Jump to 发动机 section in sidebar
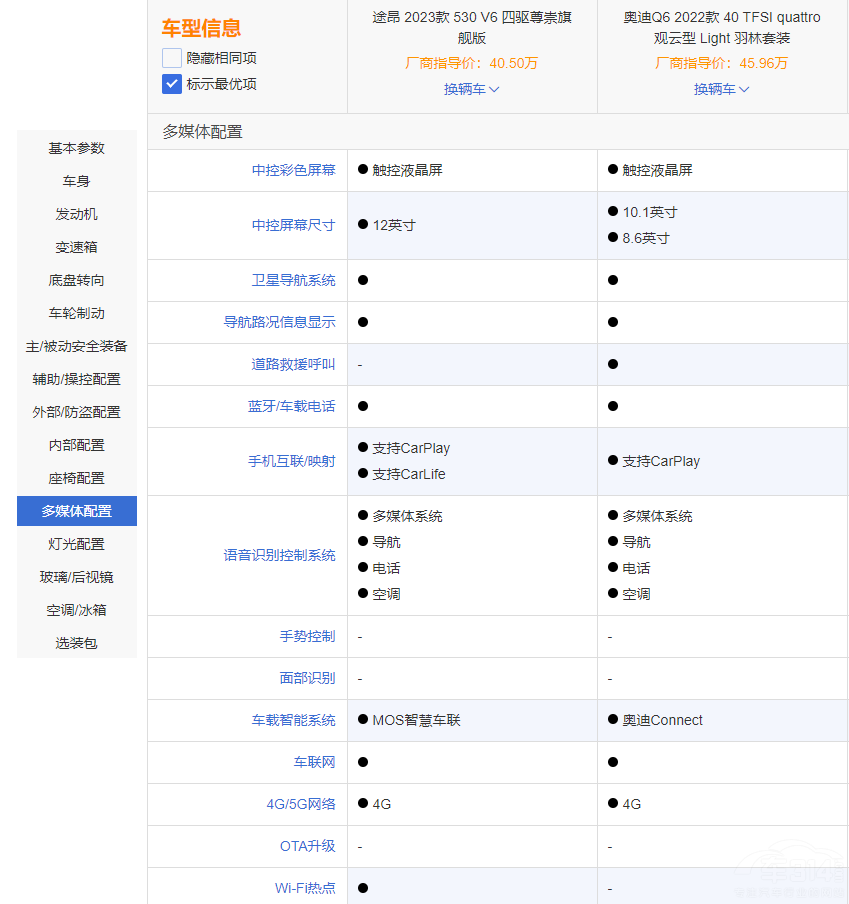Screen dimensions: 849x904 [77, 214]
